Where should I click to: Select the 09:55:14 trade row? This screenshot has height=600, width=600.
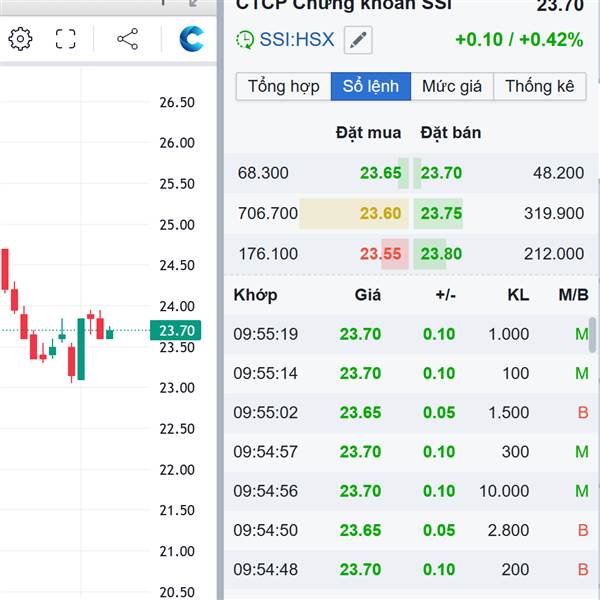[411, 373]
